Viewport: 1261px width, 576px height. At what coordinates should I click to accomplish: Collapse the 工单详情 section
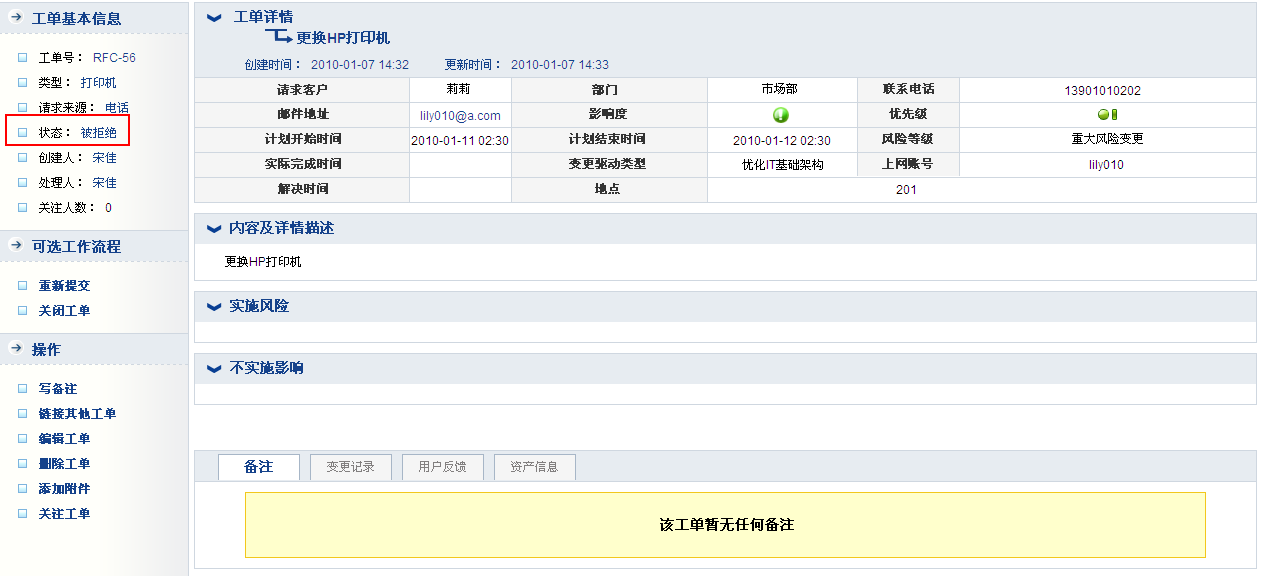tap(213, 18)
